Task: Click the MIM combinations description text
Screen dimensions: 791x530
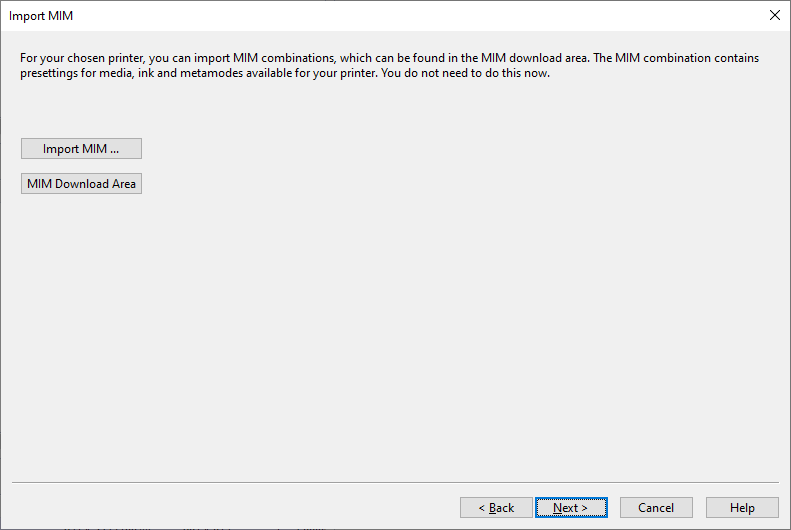Action: [389, 65]
